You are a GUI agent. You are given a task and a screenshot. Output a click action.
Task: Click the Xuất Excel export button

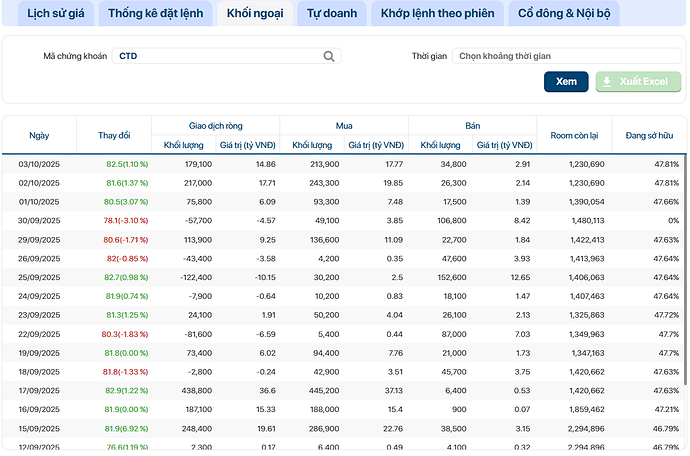[638, 81]
